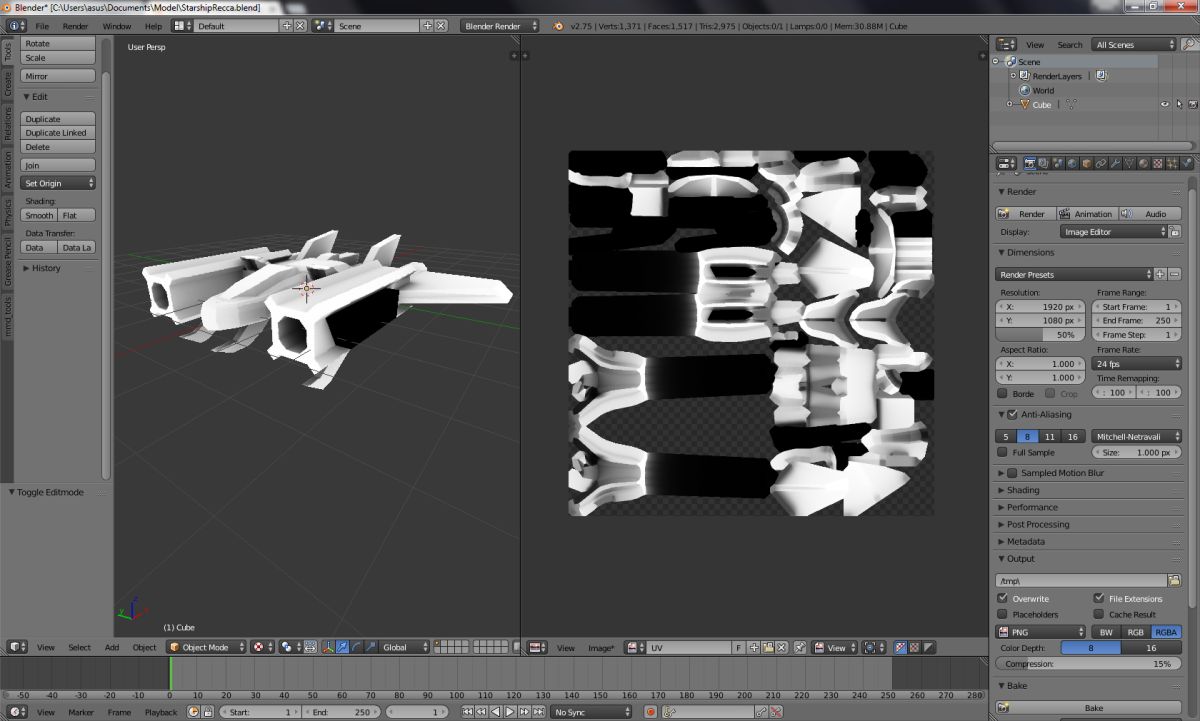The image size is (1200, 721).
Task: Open the Help menu
Action: pos(153,26)
